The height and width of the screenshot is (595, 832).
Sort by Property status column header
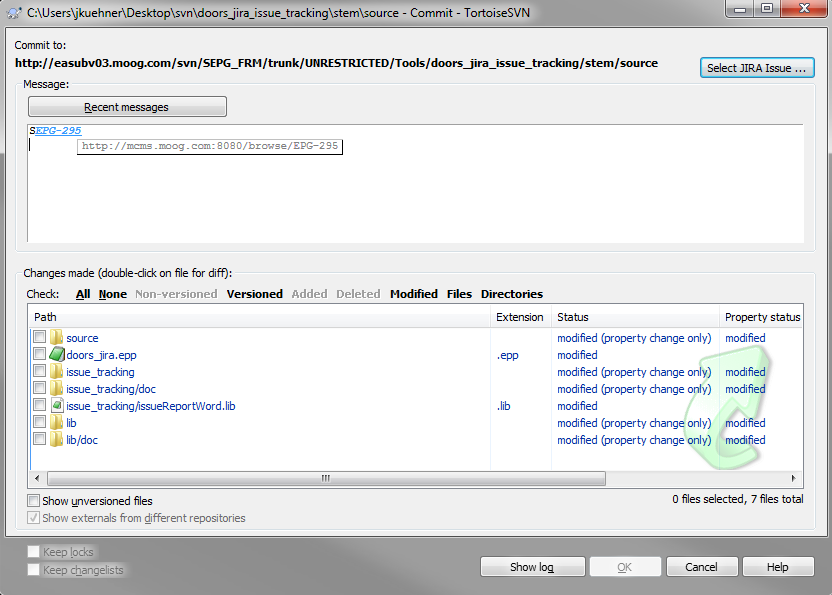point(761,317)
